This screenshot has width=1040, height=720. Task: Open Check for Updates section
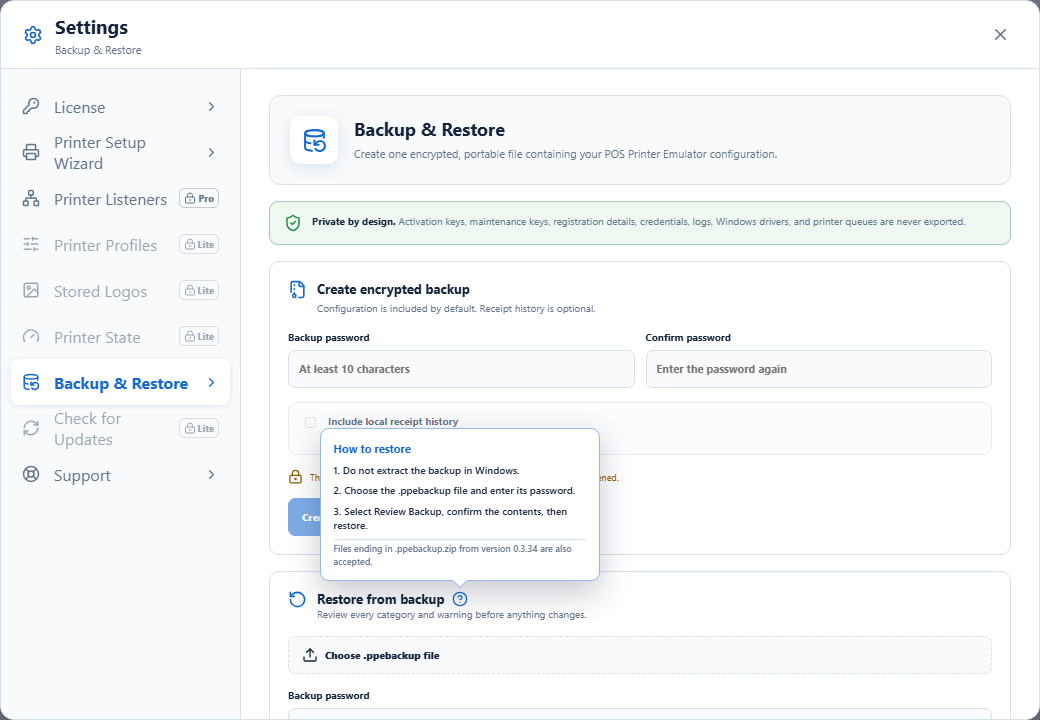(x=120, y=429)
